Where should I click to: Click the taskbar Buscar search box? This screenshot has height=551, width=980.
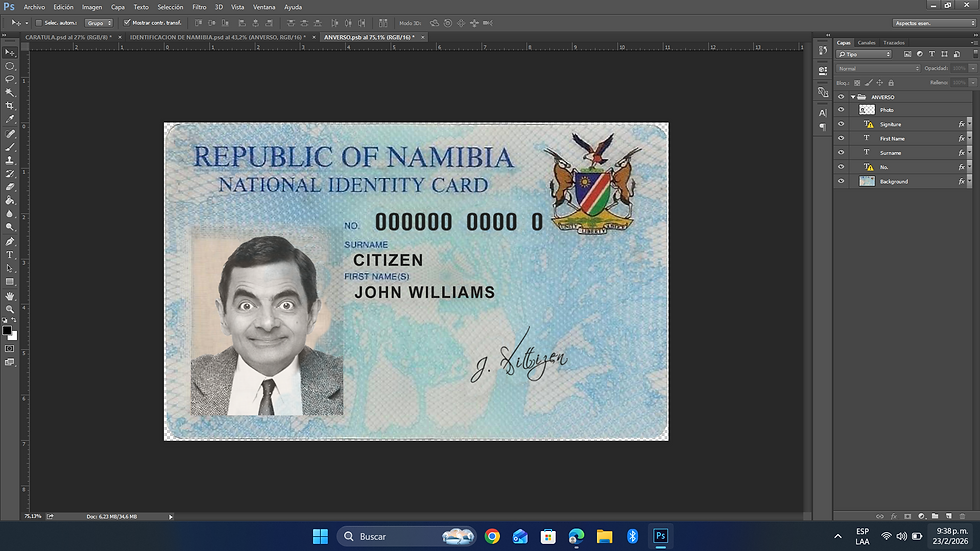406,536
